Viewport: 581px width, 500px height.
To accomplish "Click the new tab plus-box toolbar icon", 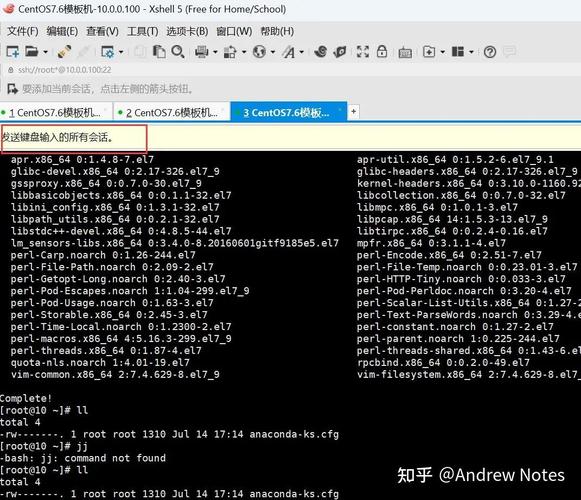I will point(429,52).
